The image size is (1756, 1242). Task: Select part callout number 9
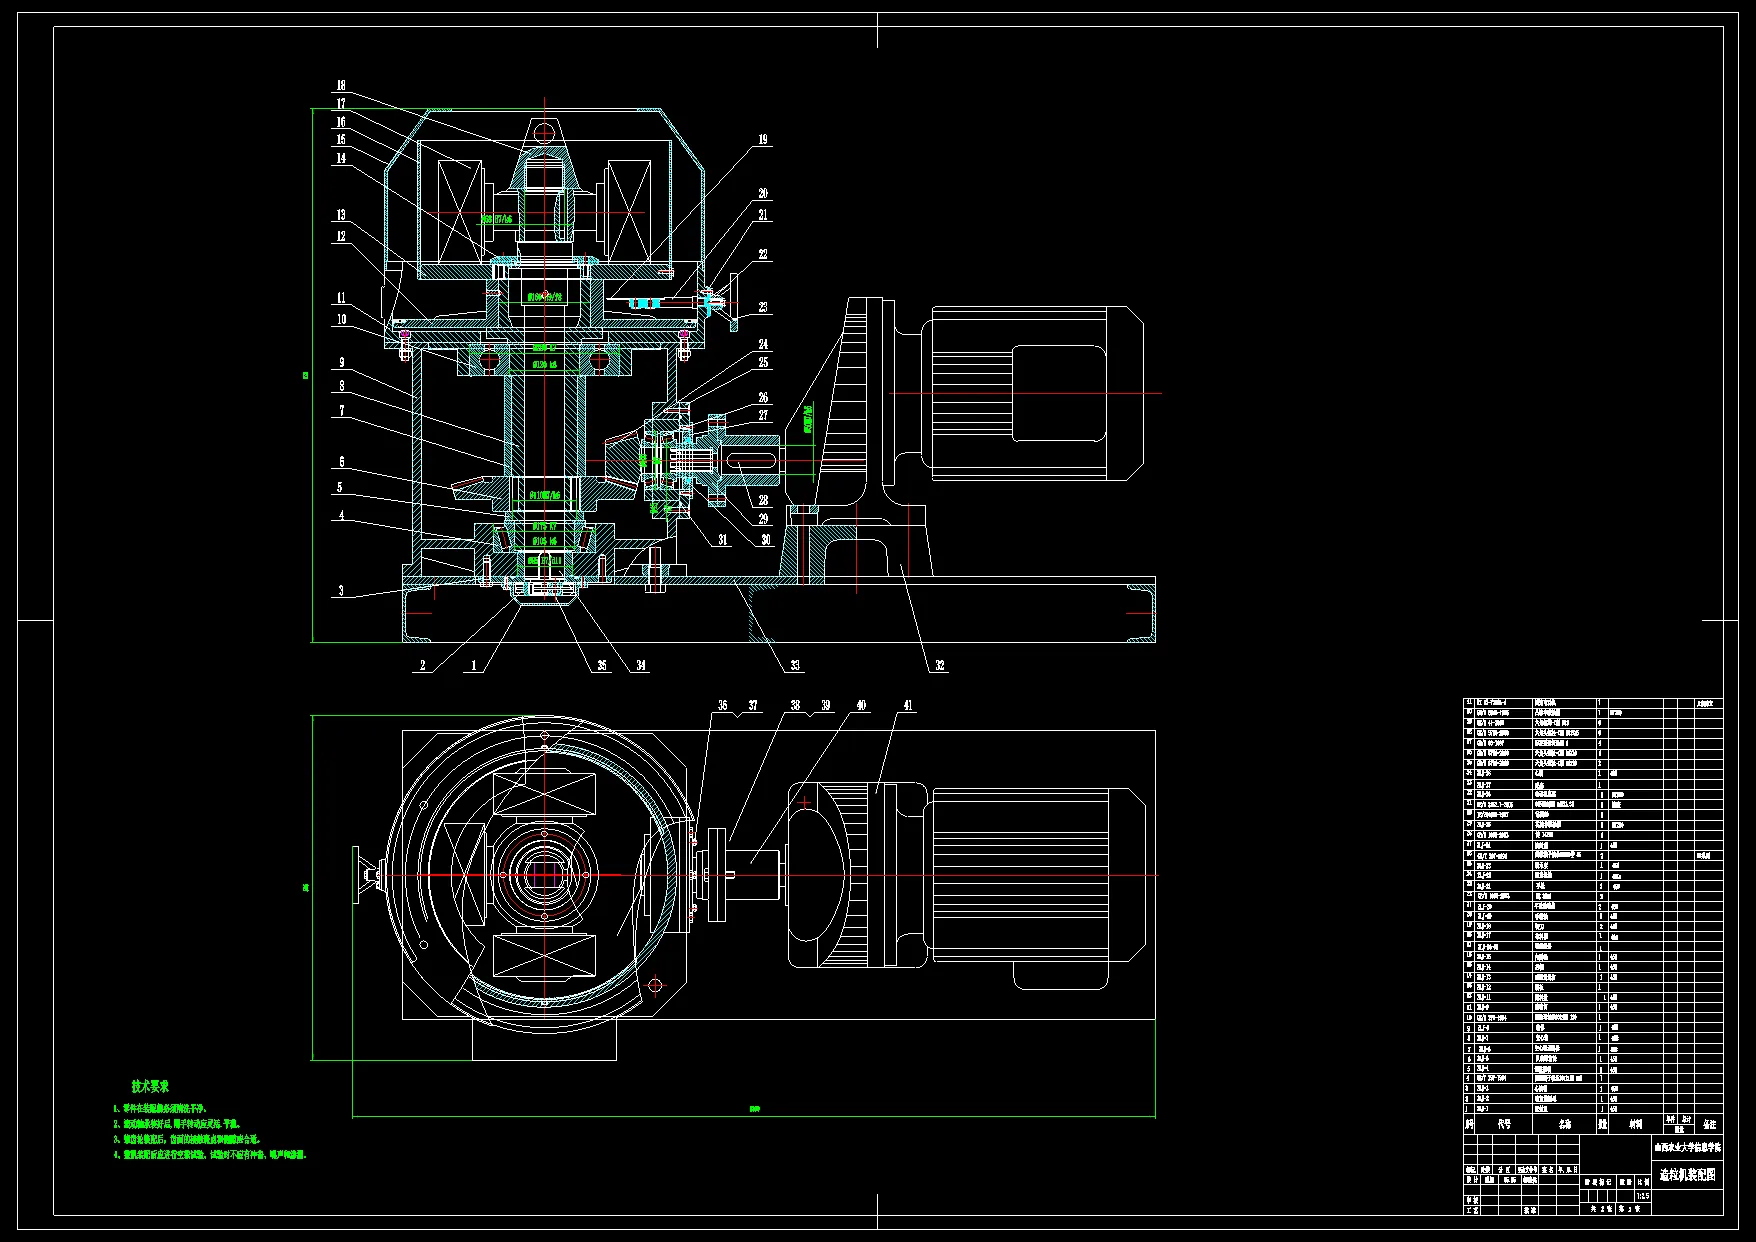[341, 363]
